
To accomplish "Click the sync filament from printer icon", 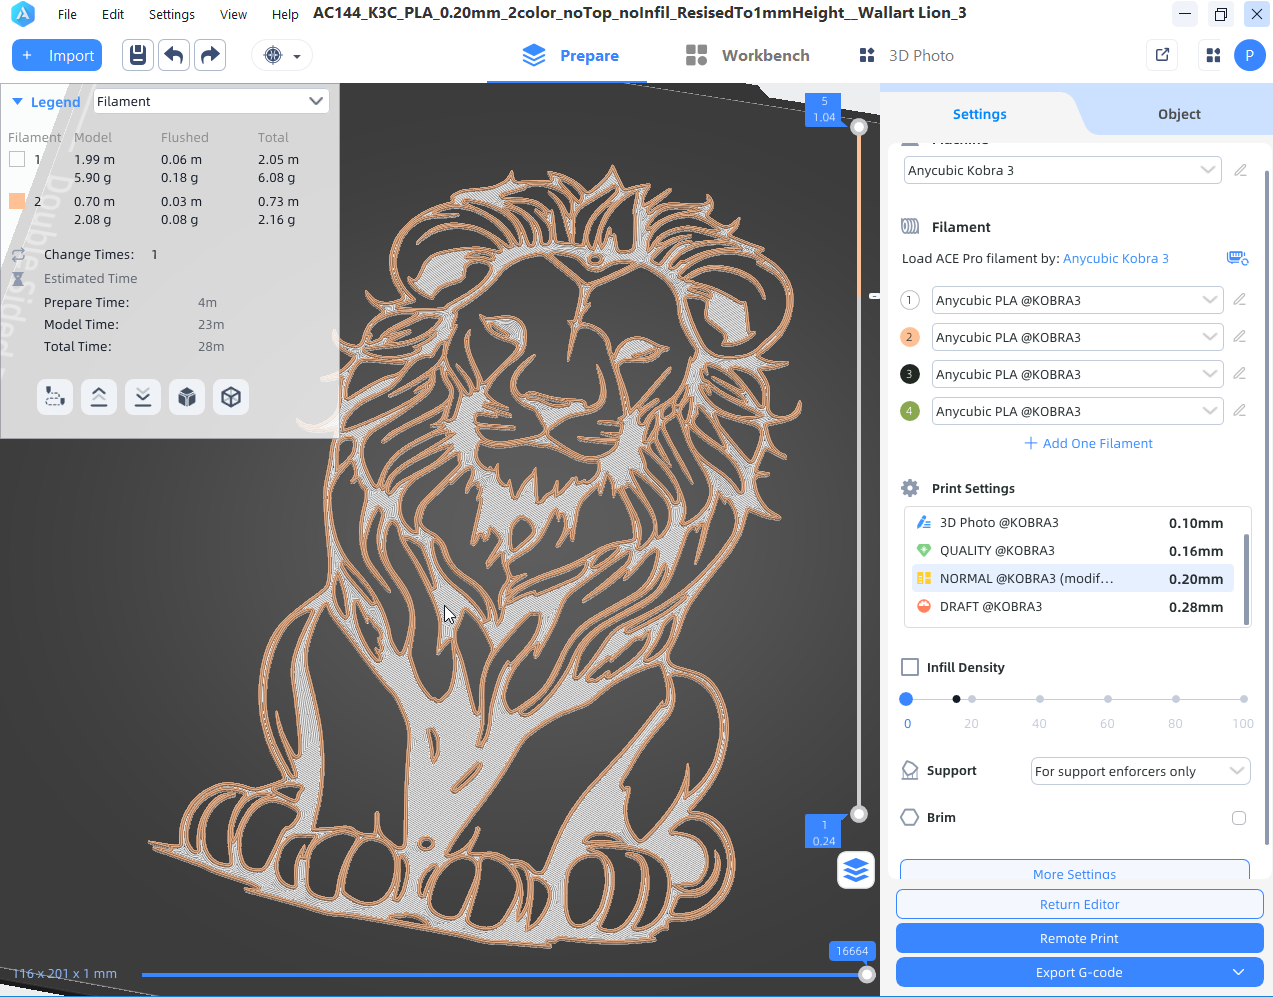I will pyautogui.click(x=1237, y=258).
